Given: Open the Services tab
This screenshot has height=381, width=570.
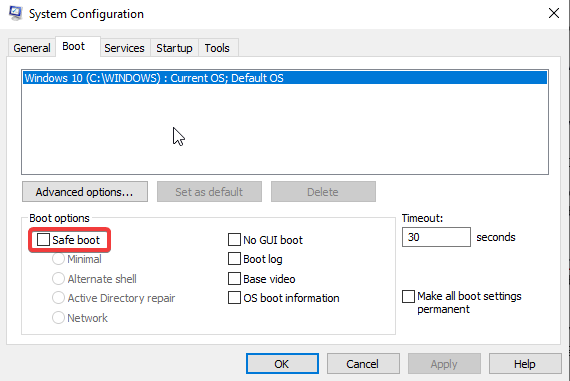Looking at the screenshot, I should [x=124, y=48].
